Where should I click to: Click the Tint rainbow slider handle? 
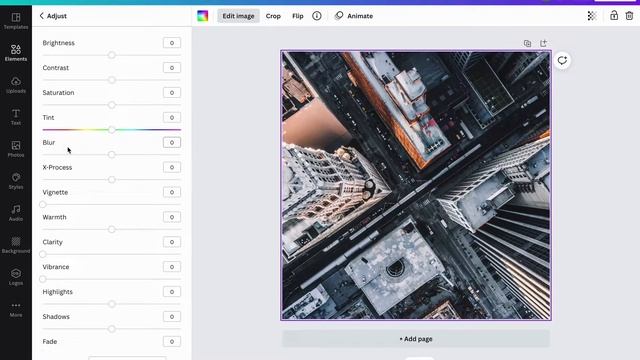coord(111,130)
